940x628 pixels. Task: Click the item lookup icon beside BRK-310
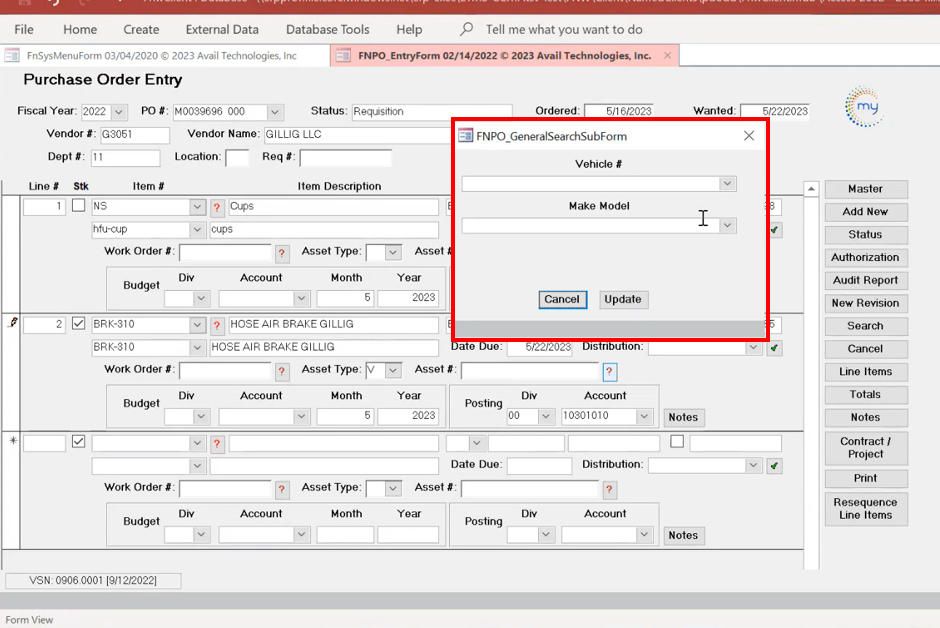(217, 325)
